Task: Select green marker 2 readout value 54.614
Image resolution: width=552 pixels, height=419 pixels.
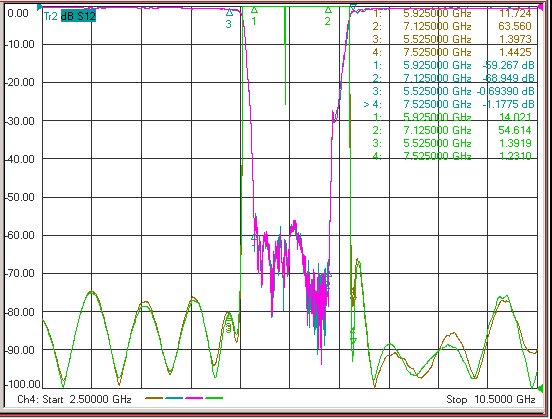Action: click(x=515, y=130)
